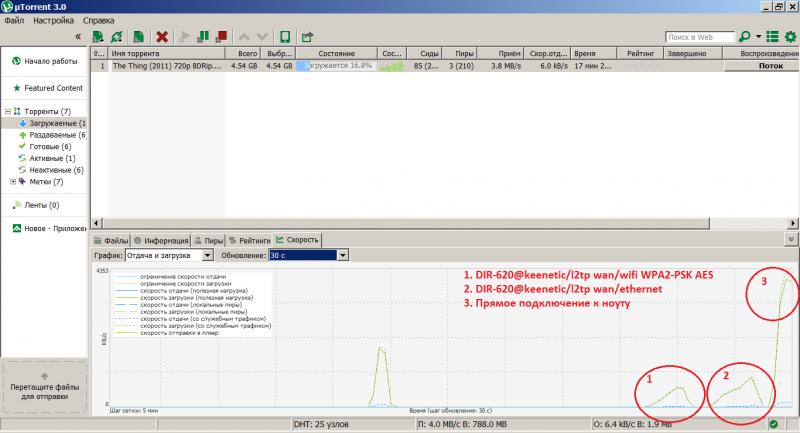
Task: Click into the Search Web field
Action: click(699, 37)
